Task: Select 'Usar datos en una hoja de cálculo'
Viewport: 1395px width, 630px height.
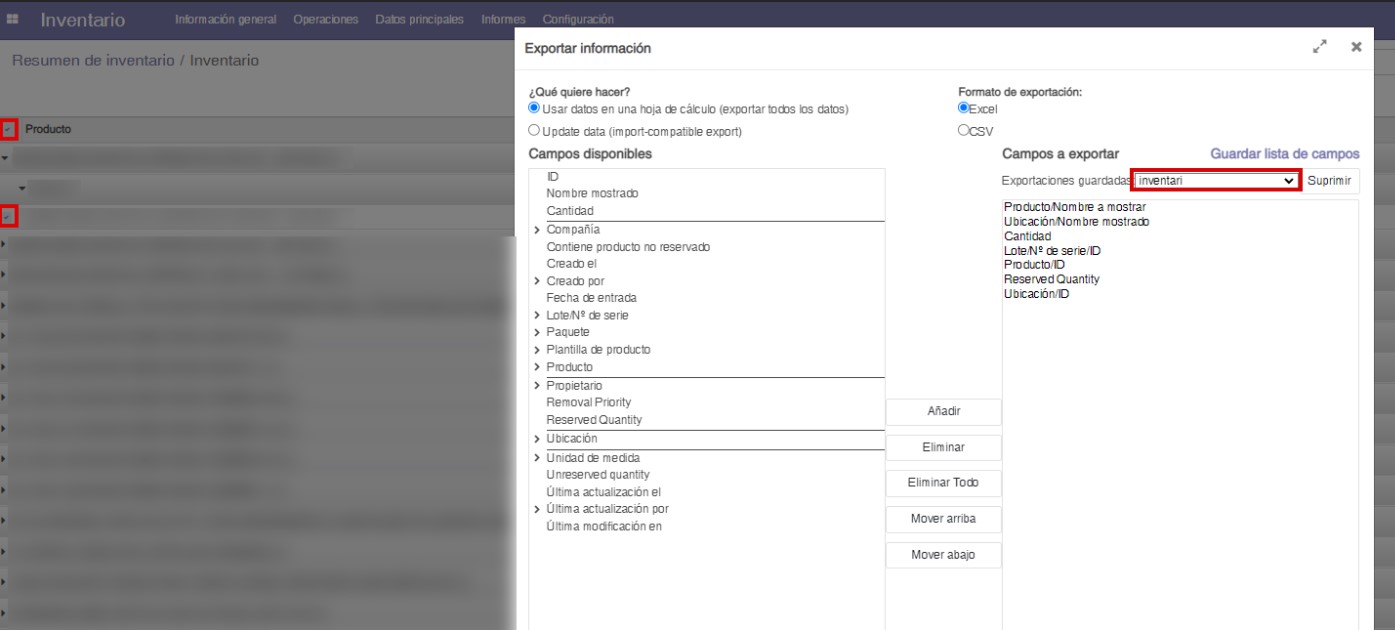Action: 534,108
